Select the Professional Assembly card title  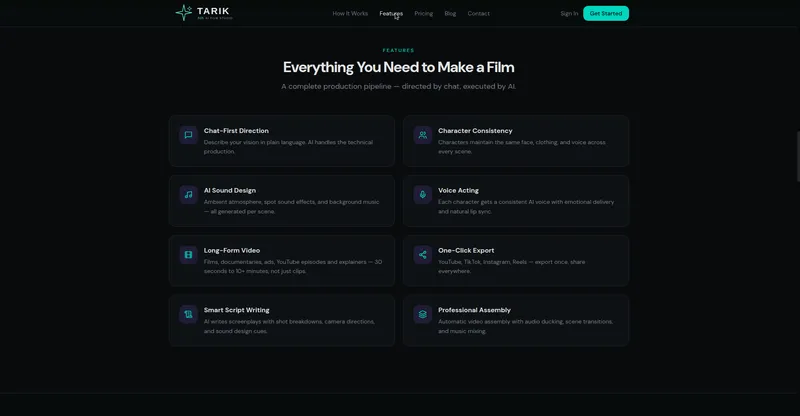[x=474, y=310]
